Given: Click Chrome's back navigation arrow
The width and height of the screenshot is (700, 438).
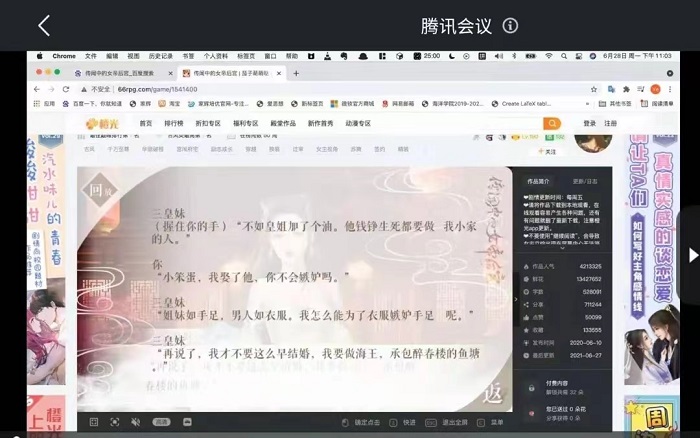Looking at the screenshot, I should (x=37, y=89).
